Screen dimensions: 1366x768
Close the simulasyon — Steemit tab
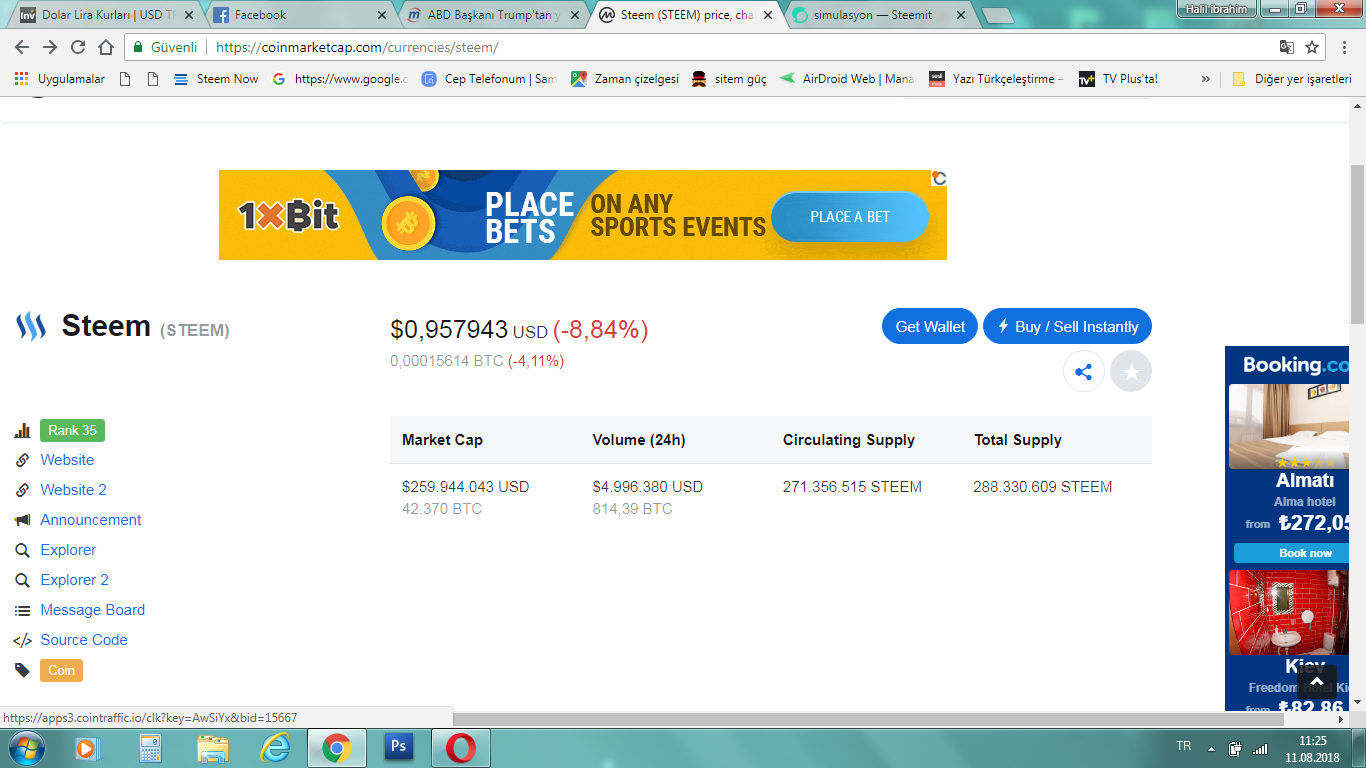[960, 15]
